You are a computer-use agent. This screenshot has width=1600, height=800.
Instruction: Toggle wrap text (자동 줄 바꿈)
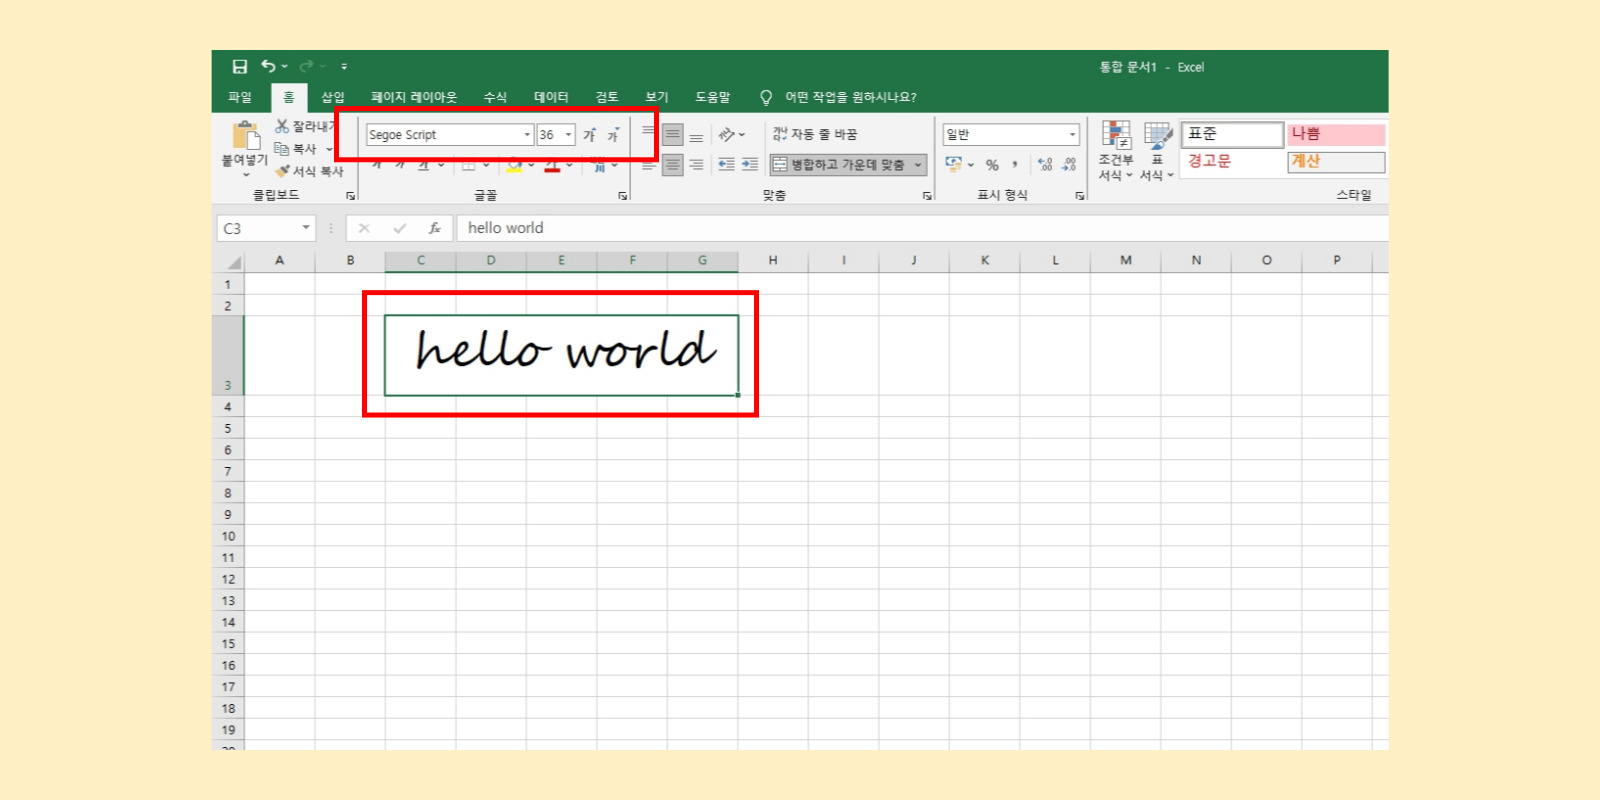[815, 134]
